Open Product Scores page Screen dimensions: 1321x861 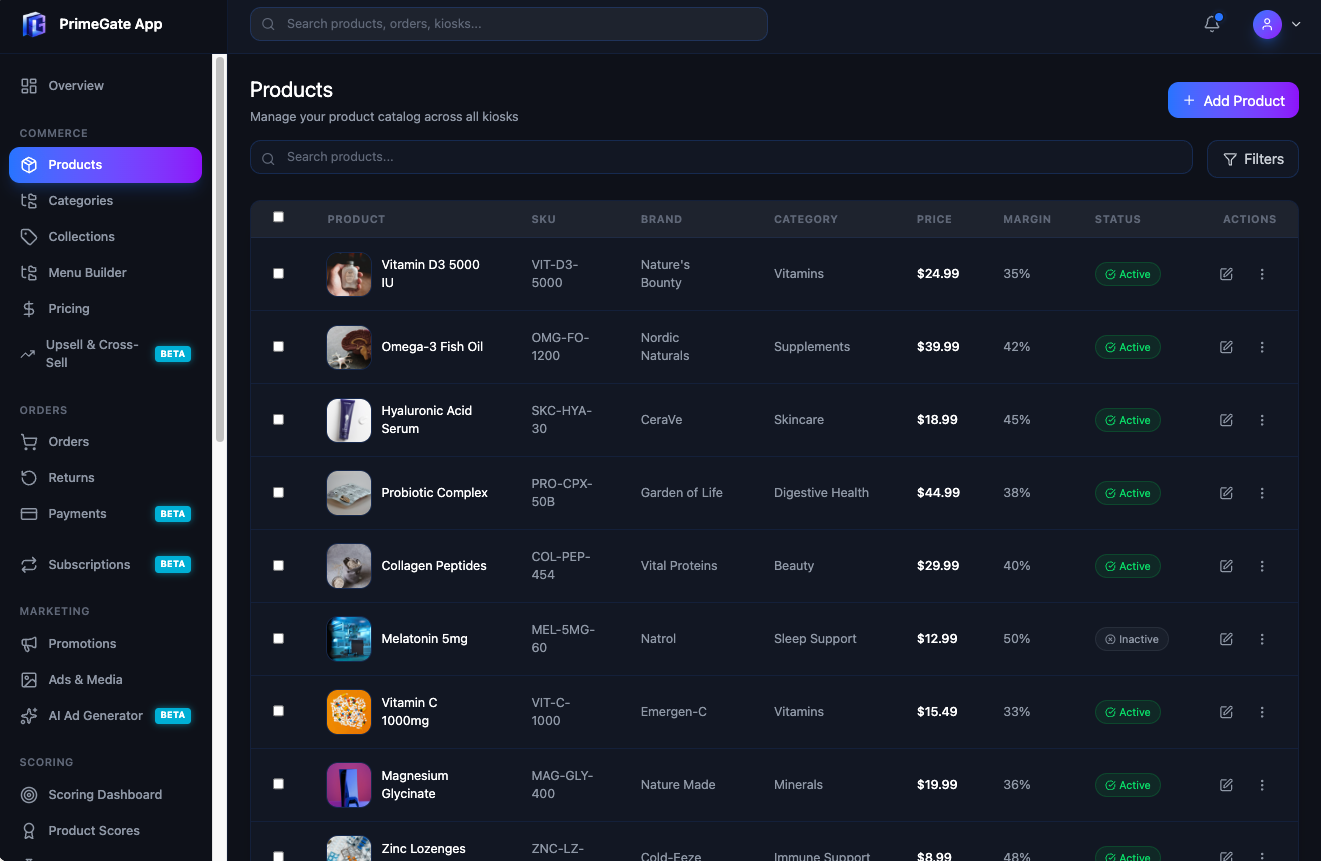pos(105,831)
